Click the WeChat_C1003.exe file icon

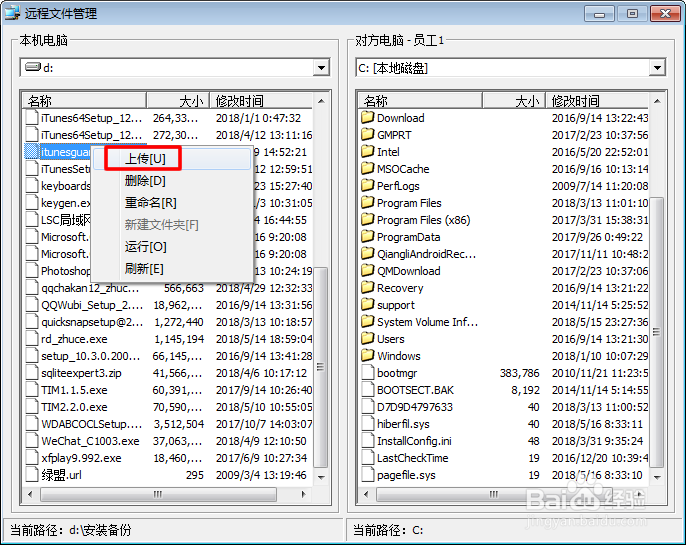click(x=32, y=441)
